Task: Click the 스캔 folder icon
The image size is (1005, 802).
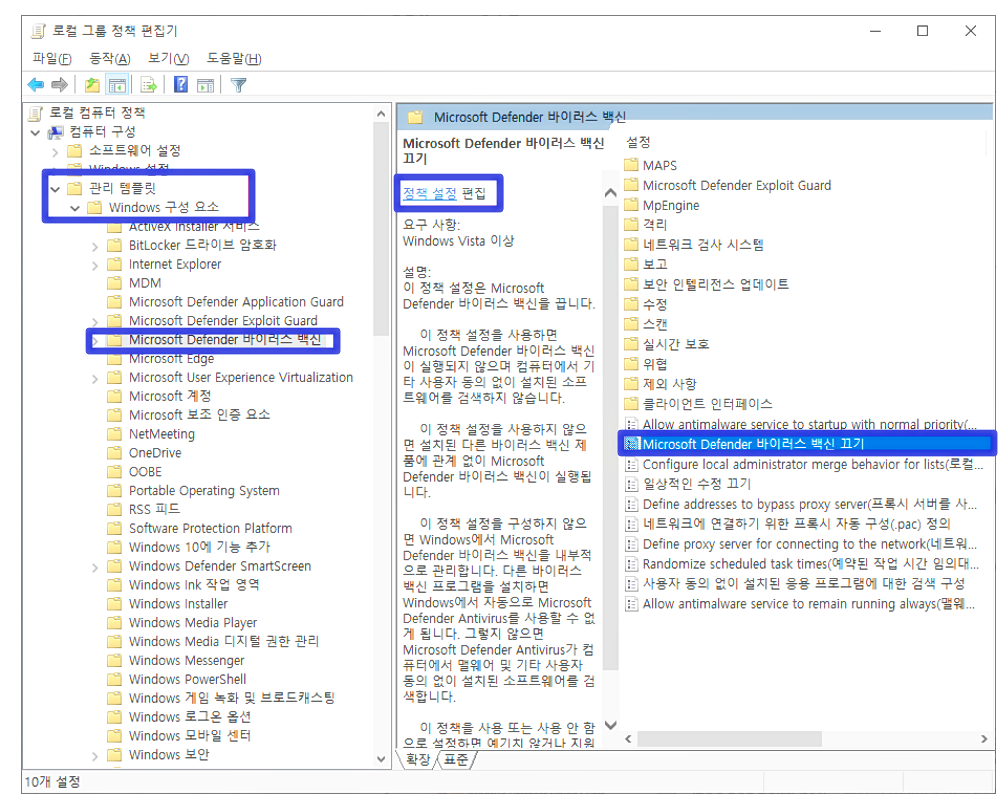Action: pos(631,324)
